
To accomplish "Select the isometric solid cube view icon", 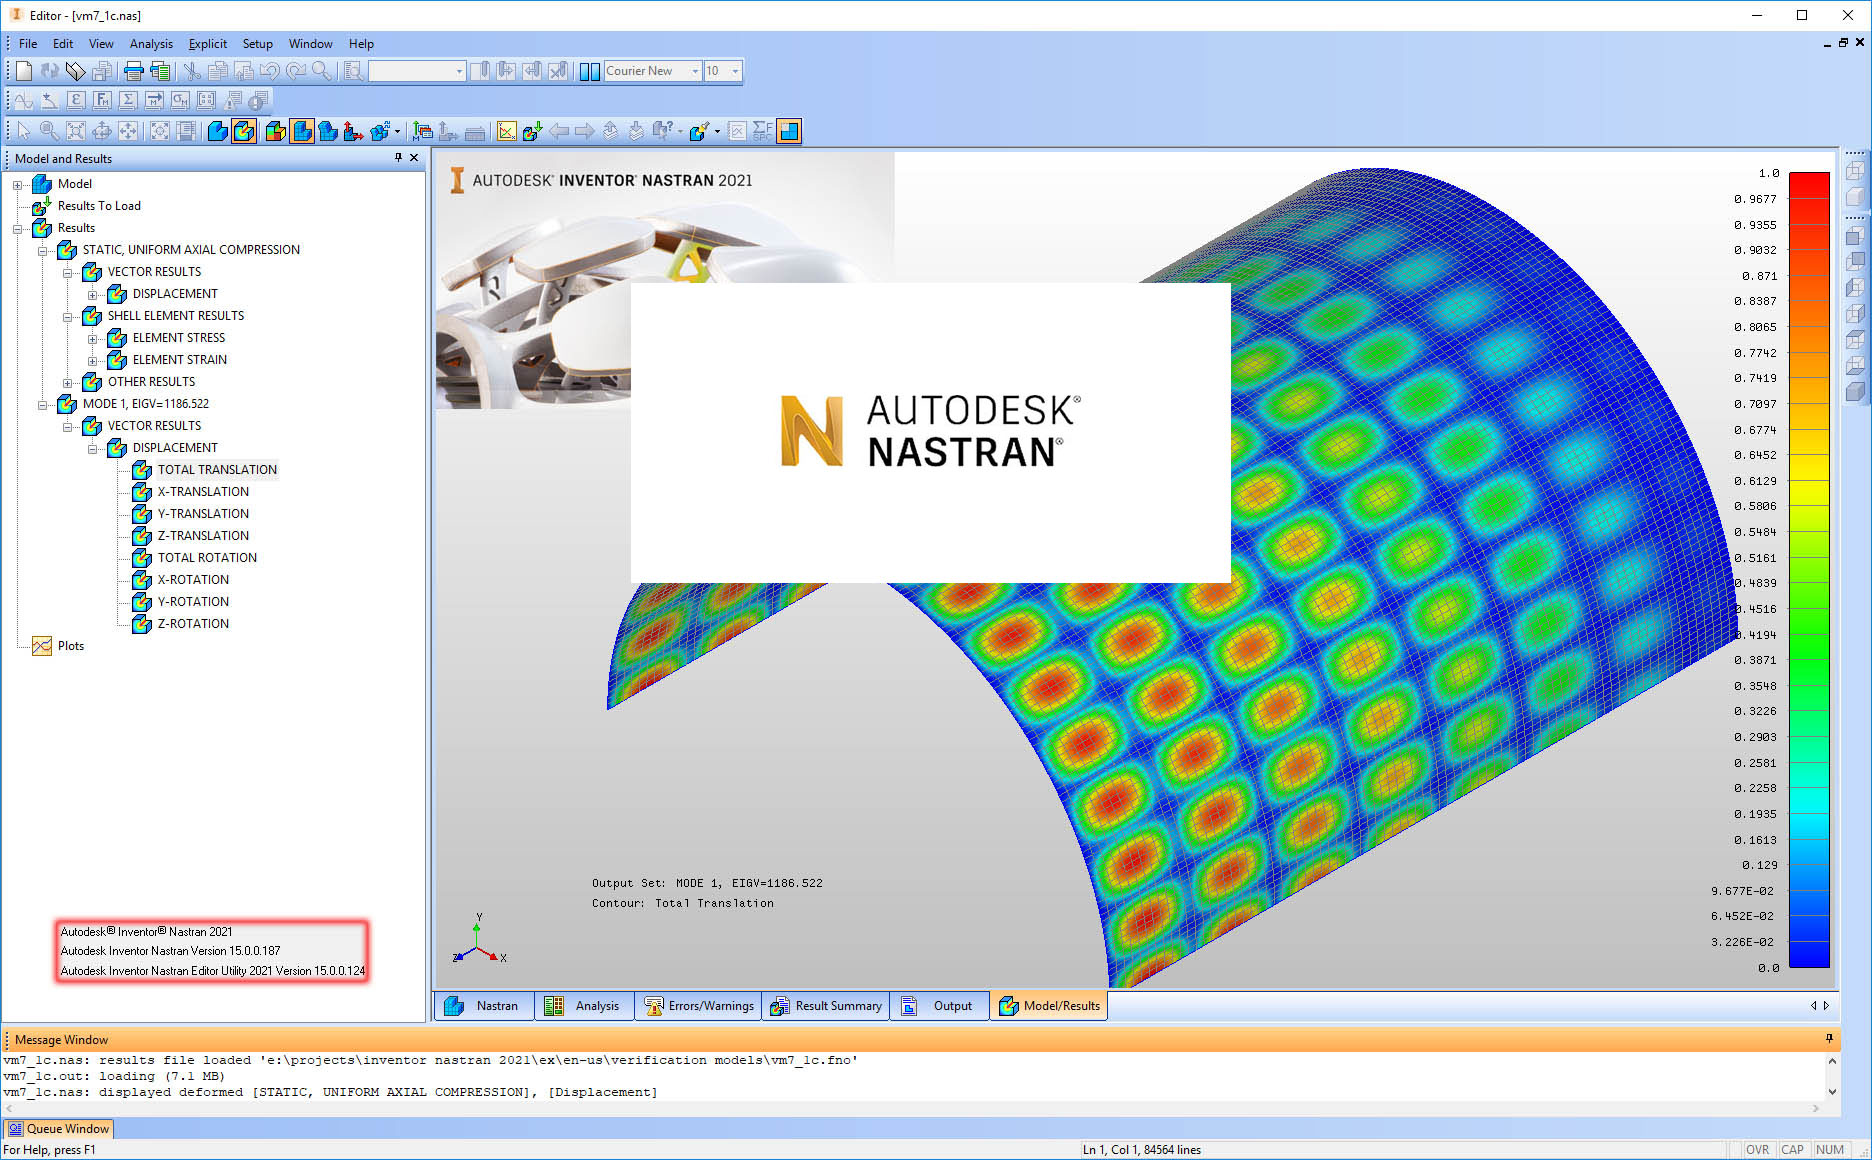I will pyautogui.click(x=1855, y=393).
